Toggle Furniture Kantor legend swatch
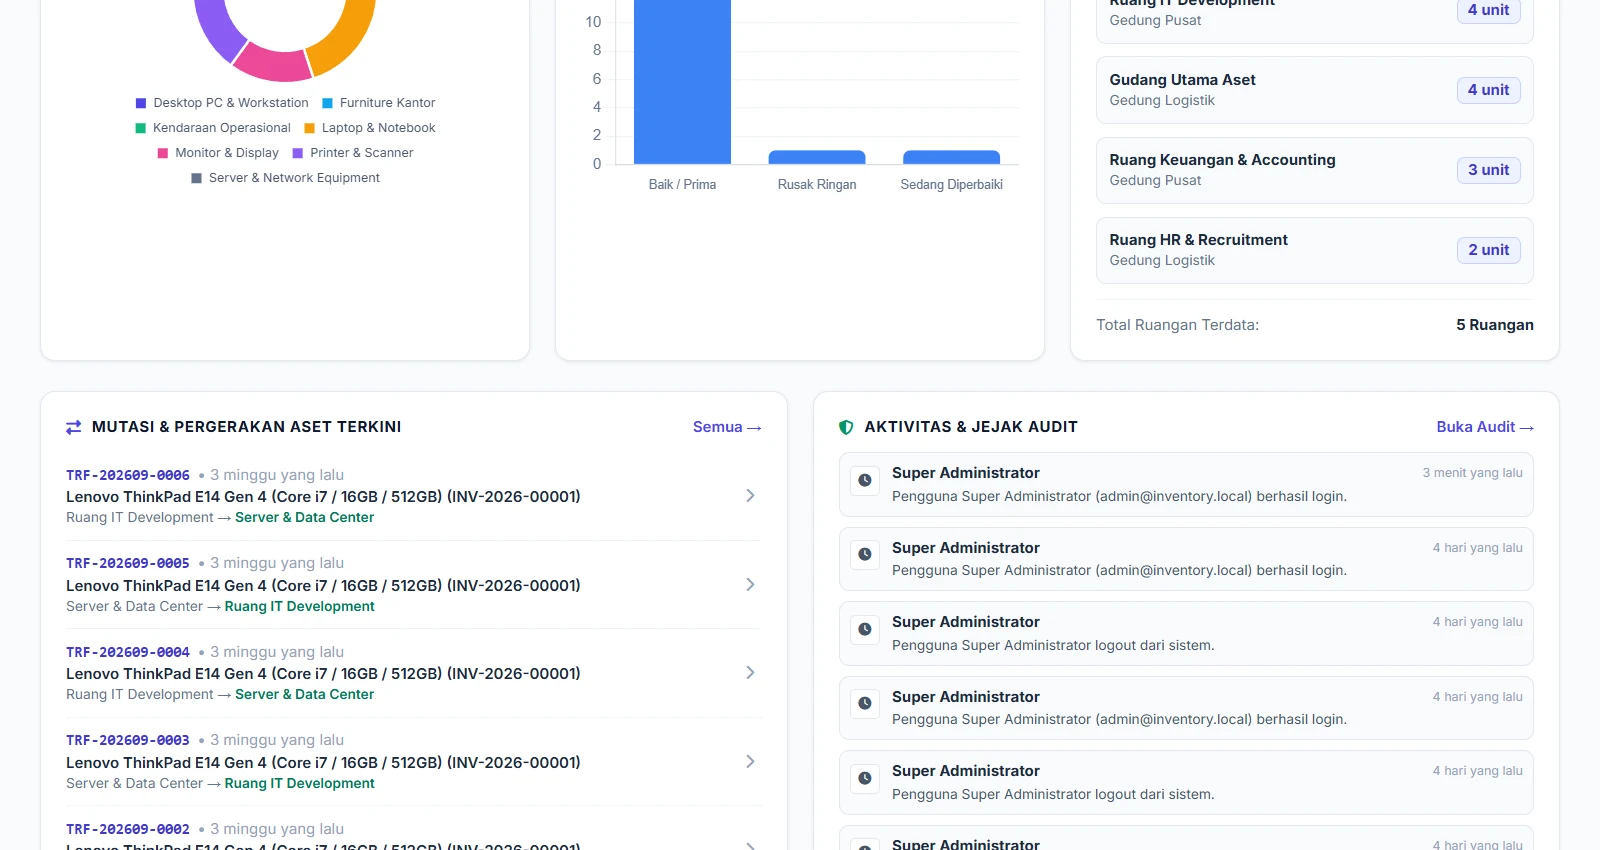 (x=327, y=103)
